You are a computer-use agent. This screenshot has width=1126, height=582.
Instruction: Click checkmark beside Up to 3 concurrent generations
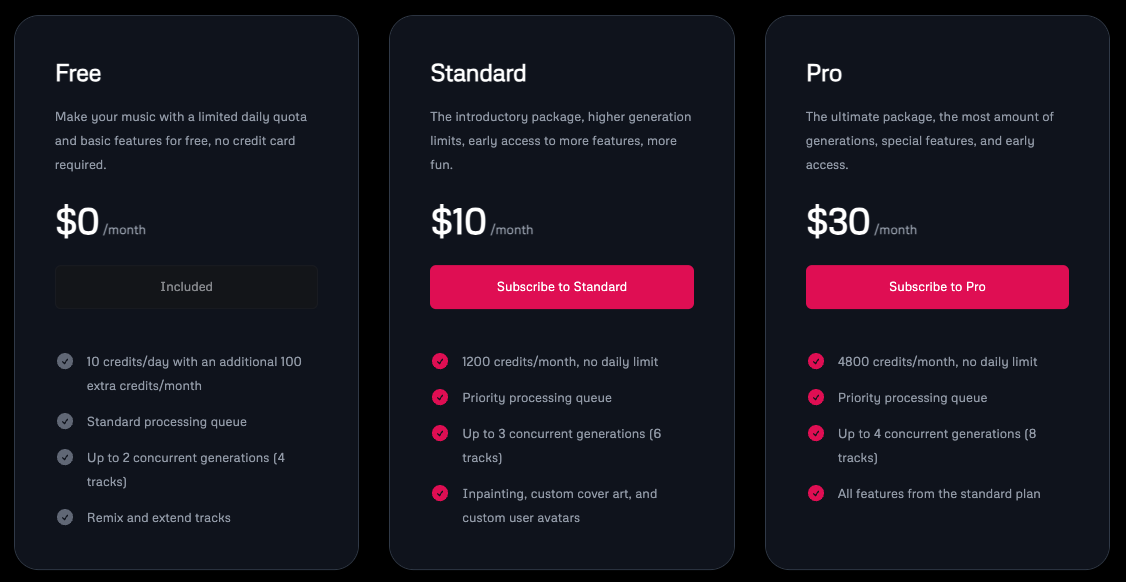click(x=440, y=433)
